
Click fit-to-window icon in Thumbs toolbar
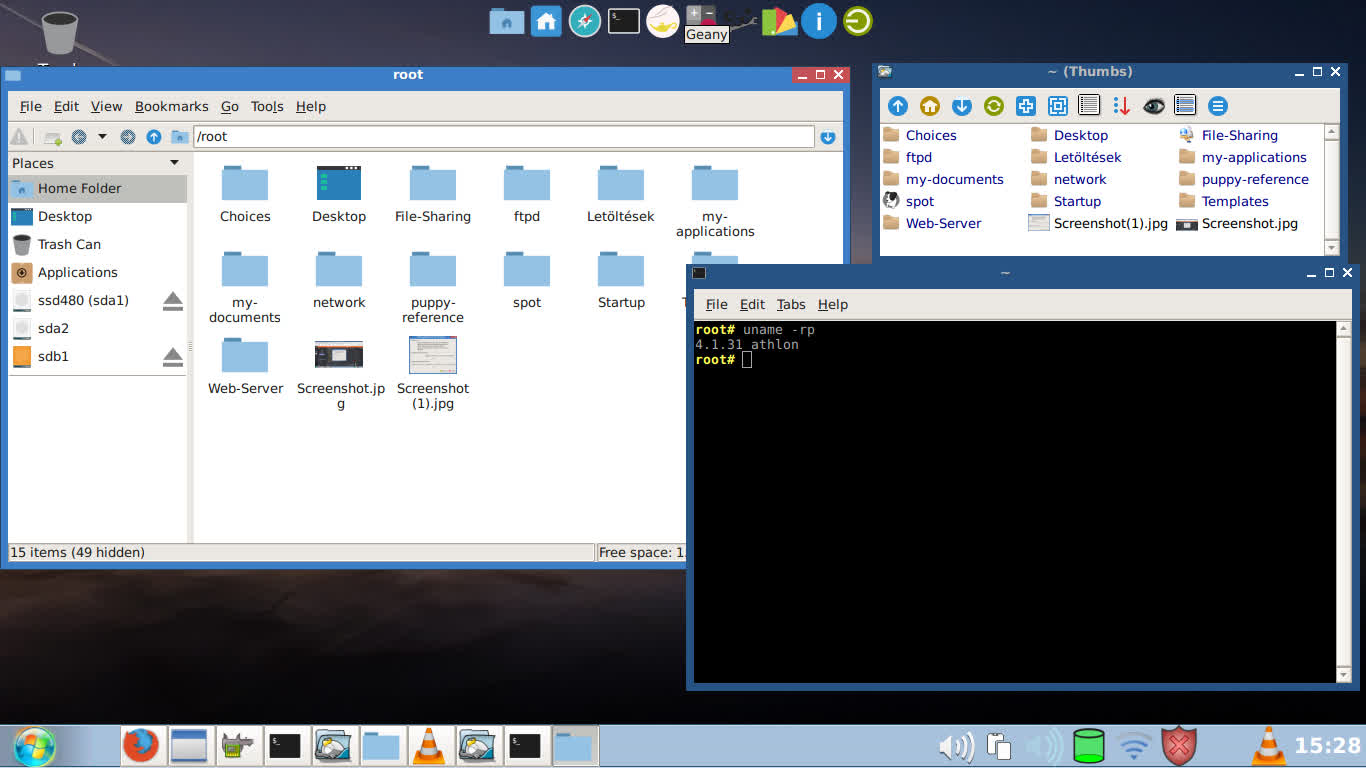[1058, 106]
